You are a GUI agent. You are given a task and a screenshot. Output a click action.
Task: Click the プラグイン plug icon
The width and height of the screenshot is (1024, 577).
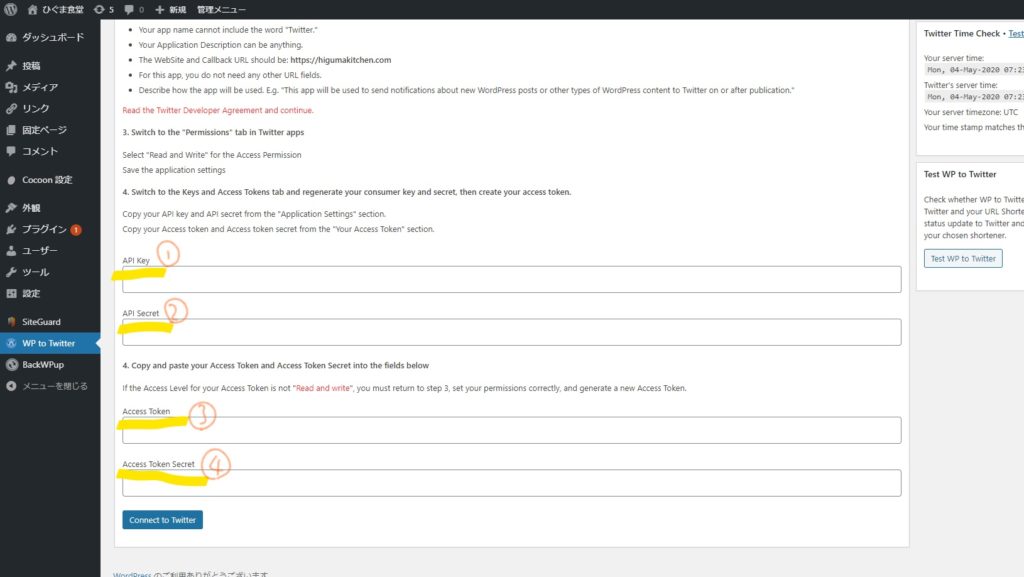point(11,229)
